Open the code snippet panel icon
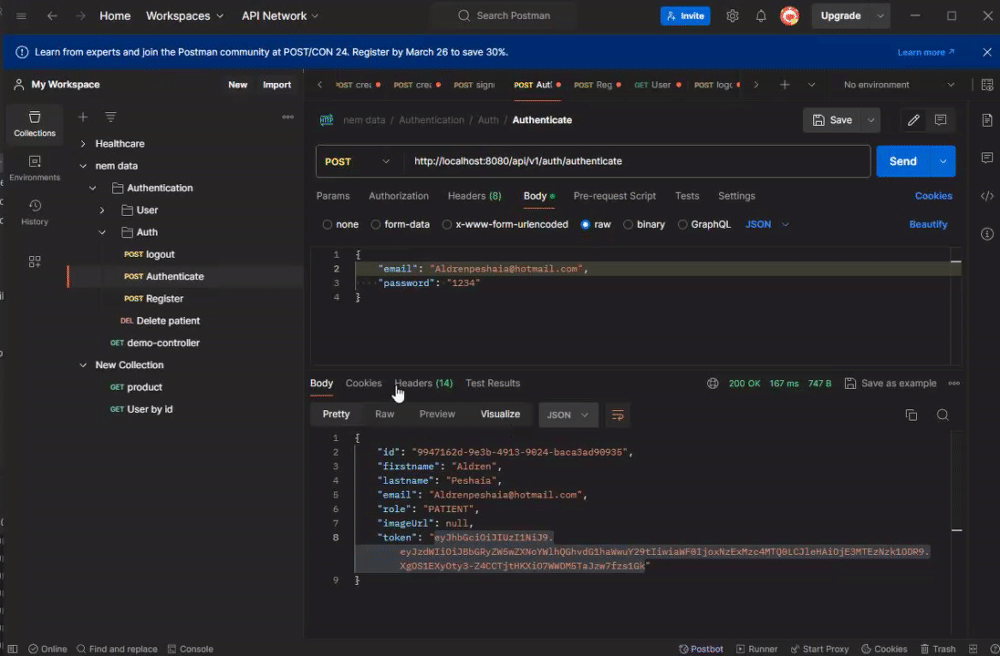1000x656 pixels. coord(987,196)
